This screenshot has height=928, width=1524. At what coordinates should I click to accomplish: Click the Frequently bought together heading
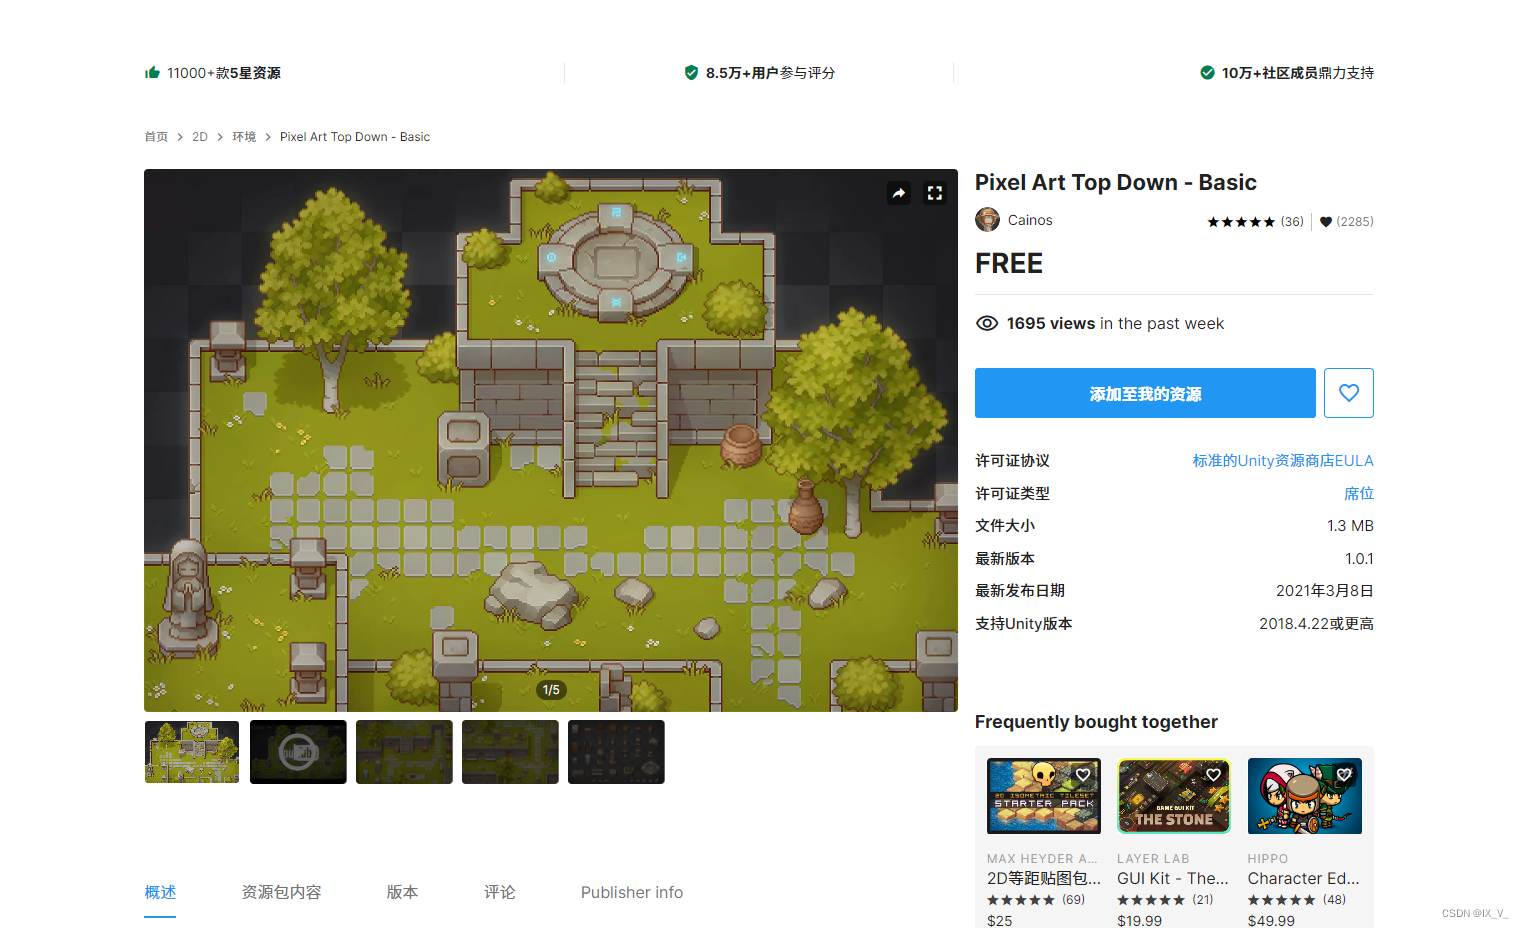coord(1096,722)
